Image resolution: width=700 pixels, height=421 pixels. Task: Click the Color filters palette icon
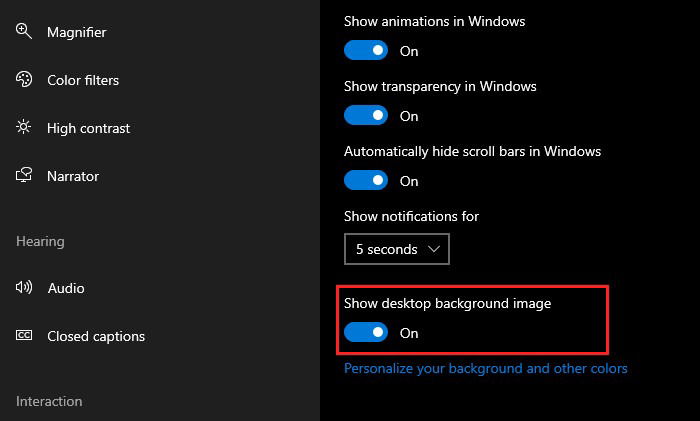24,79
